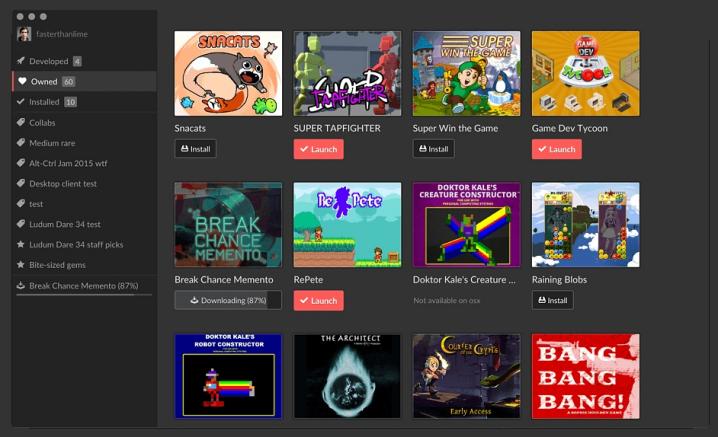
Task: Launch Game Dev Tycoon
Action: (x=557, y=149)
